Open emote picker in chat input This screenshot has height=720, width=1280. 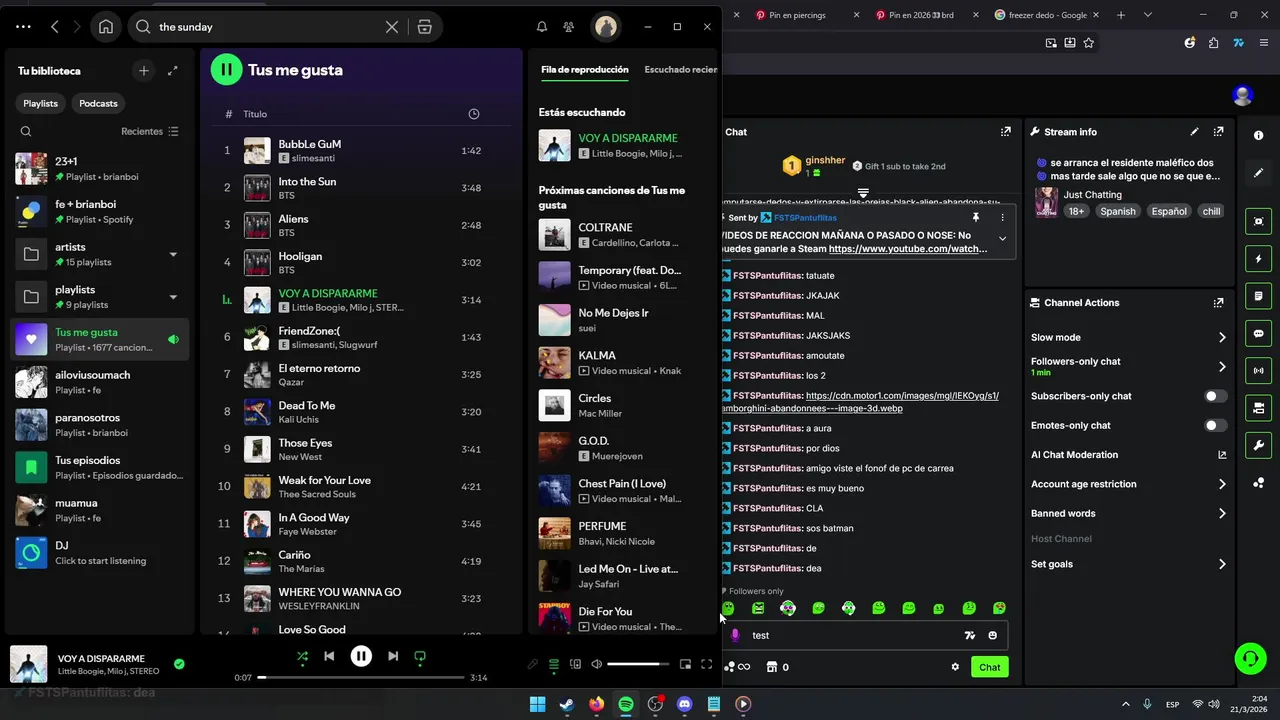pos(992,635)
